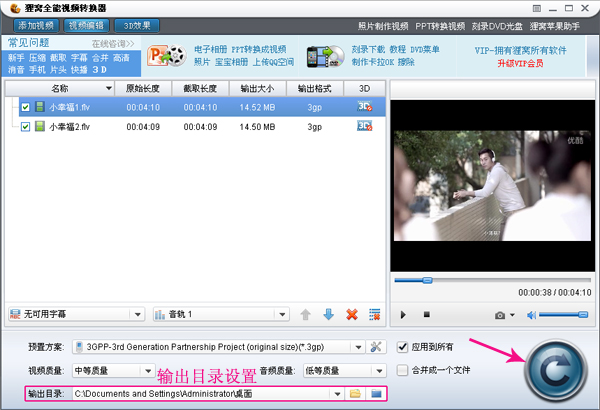
Task: Click 升级VIP会员 link
Action: coord(520,63)
